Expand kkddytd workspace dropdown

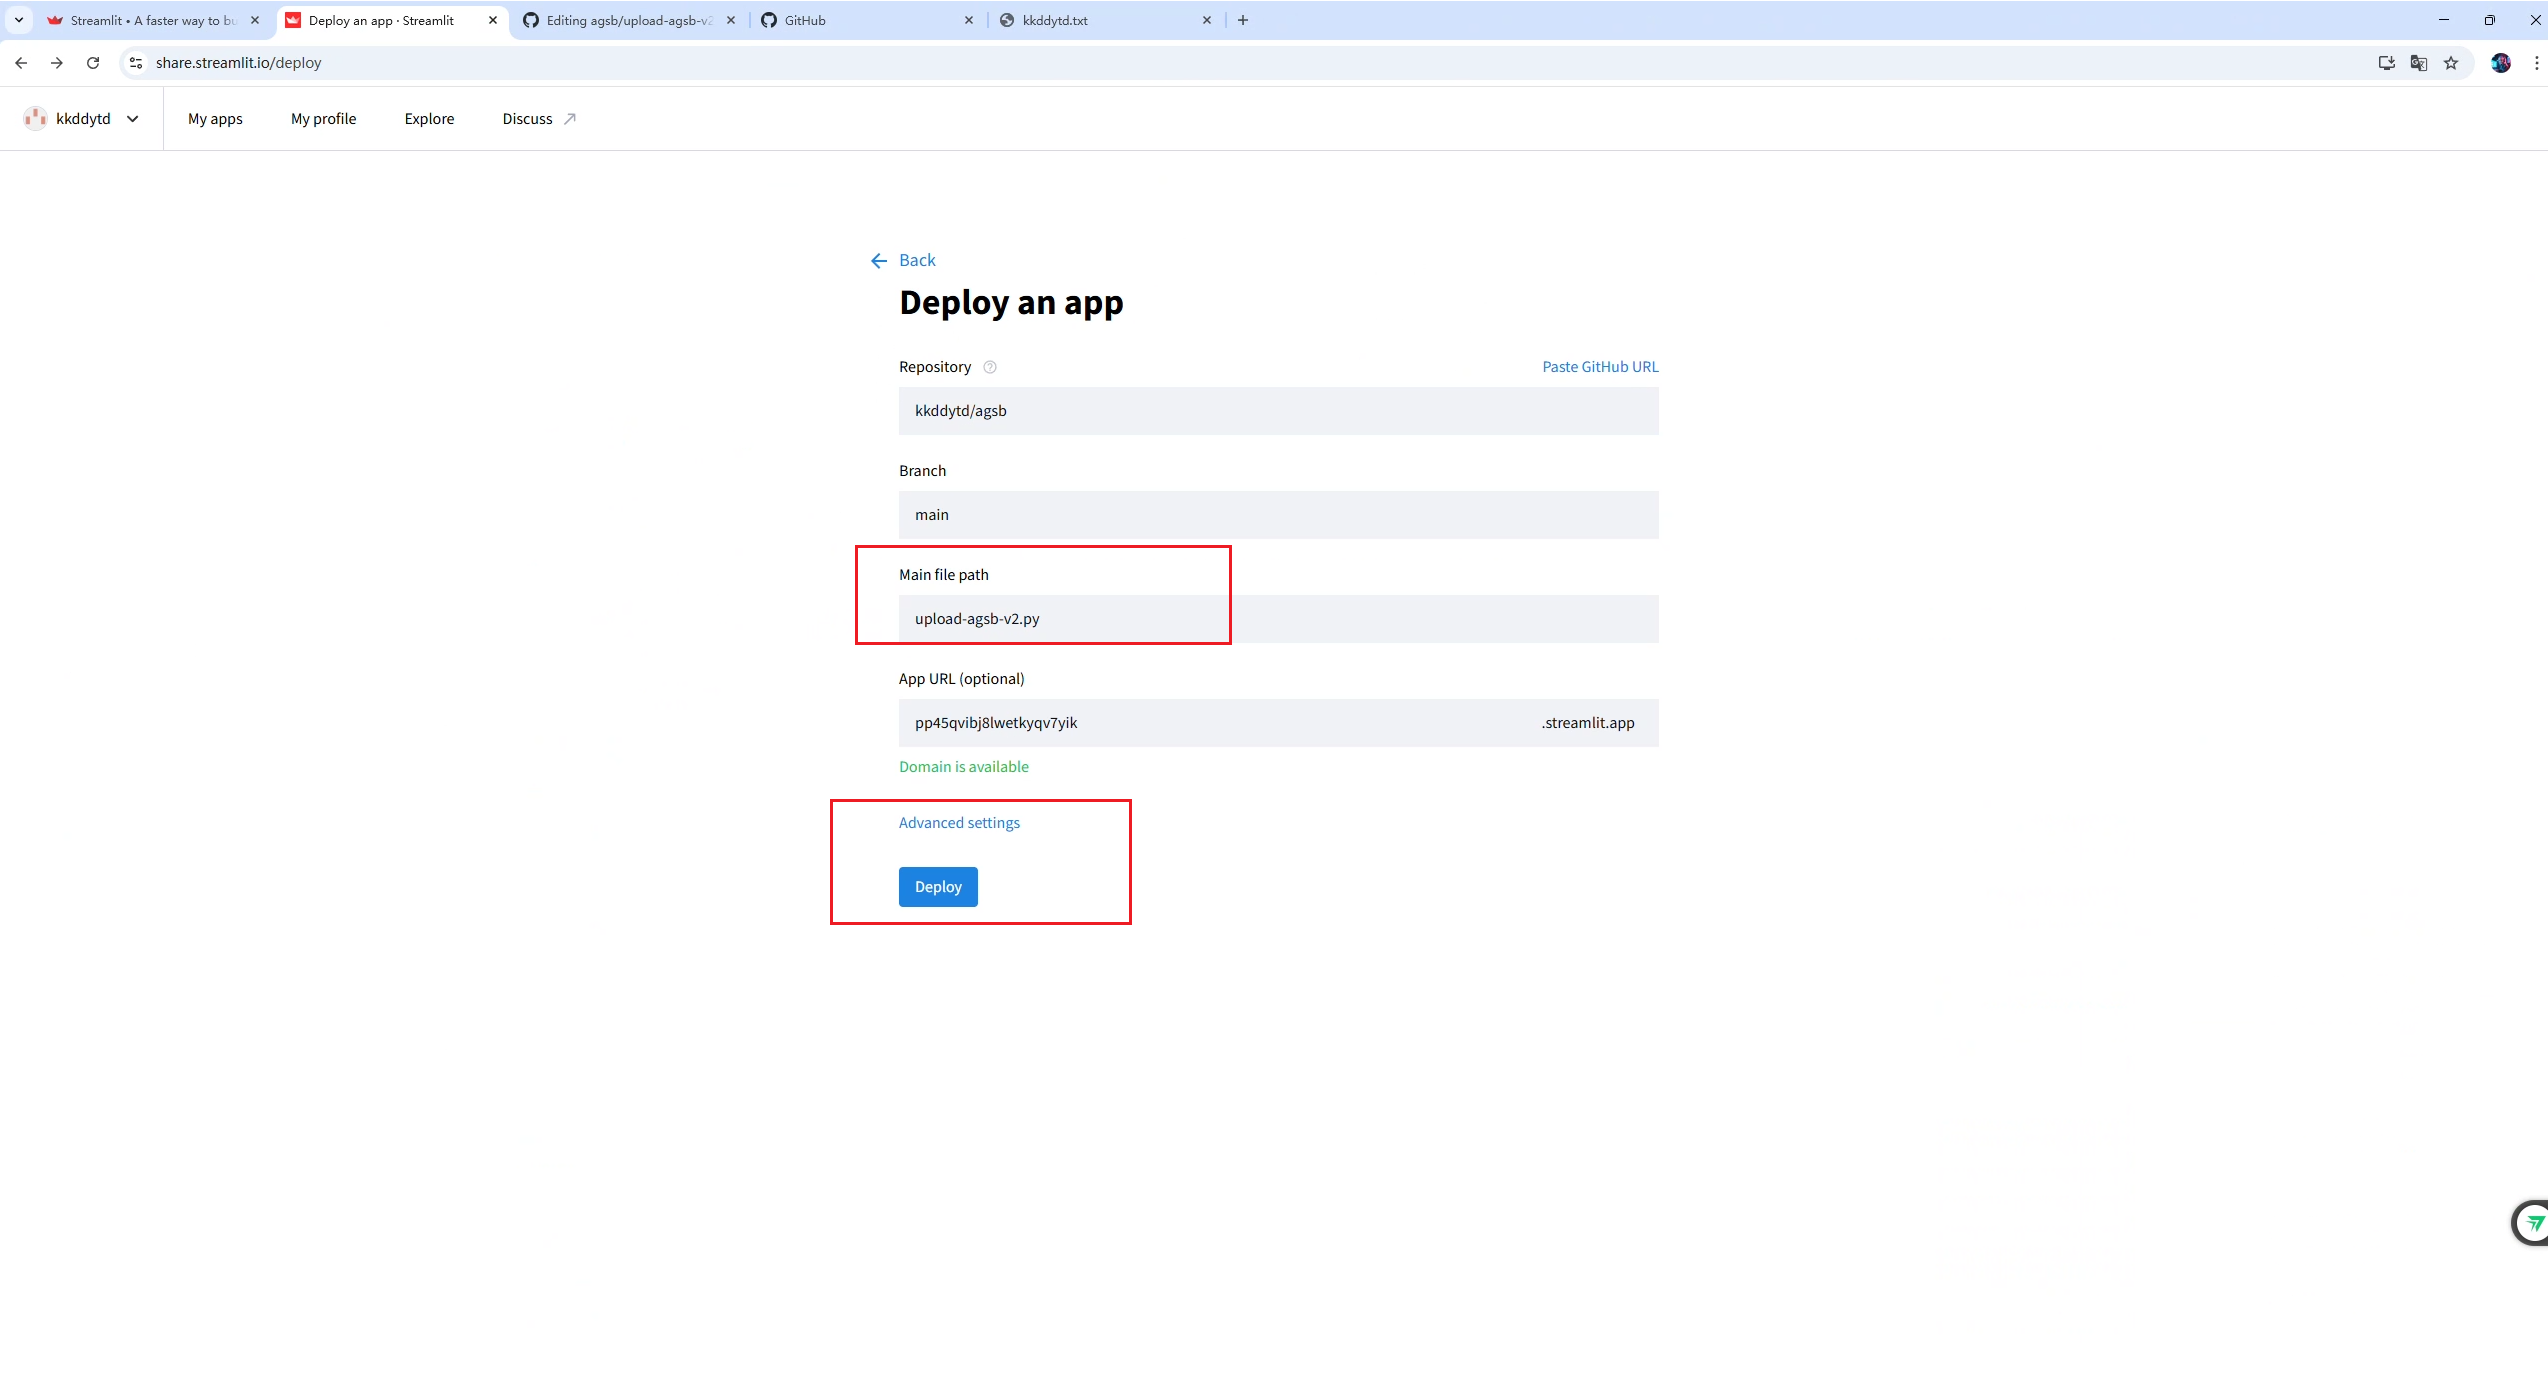pos(133,119)
